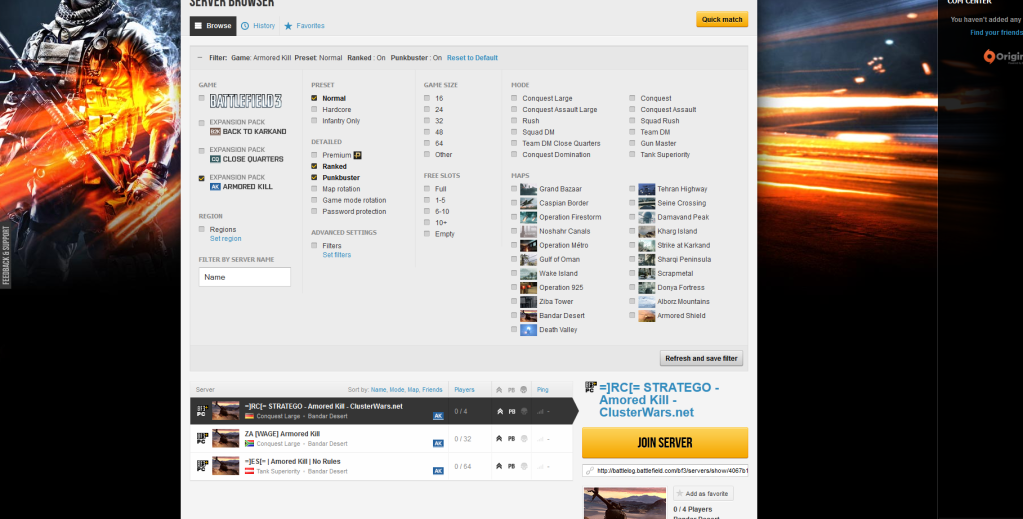Image resolution: width=1023 pixels, height=519 pixels.
Task: Open Set filters under Advanced Settings
Action: (x=337, y=255)
